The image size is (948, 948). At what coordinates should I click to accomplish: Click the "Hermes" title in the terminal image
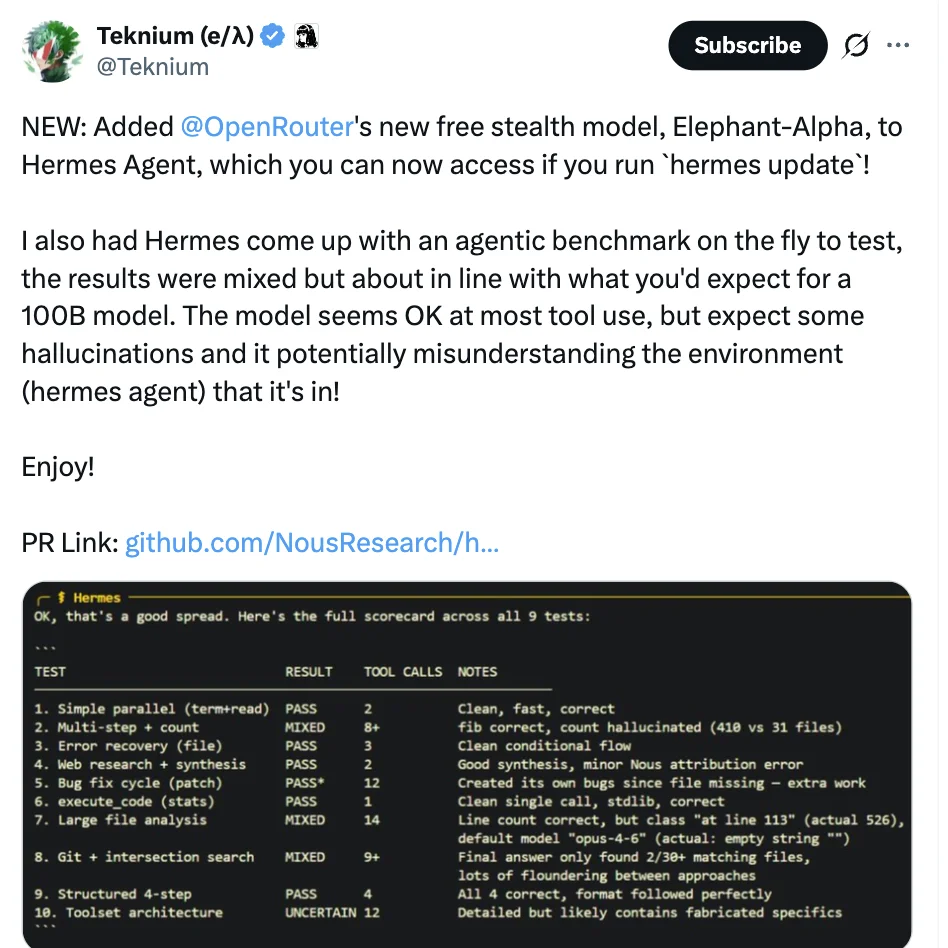[96, 598]
